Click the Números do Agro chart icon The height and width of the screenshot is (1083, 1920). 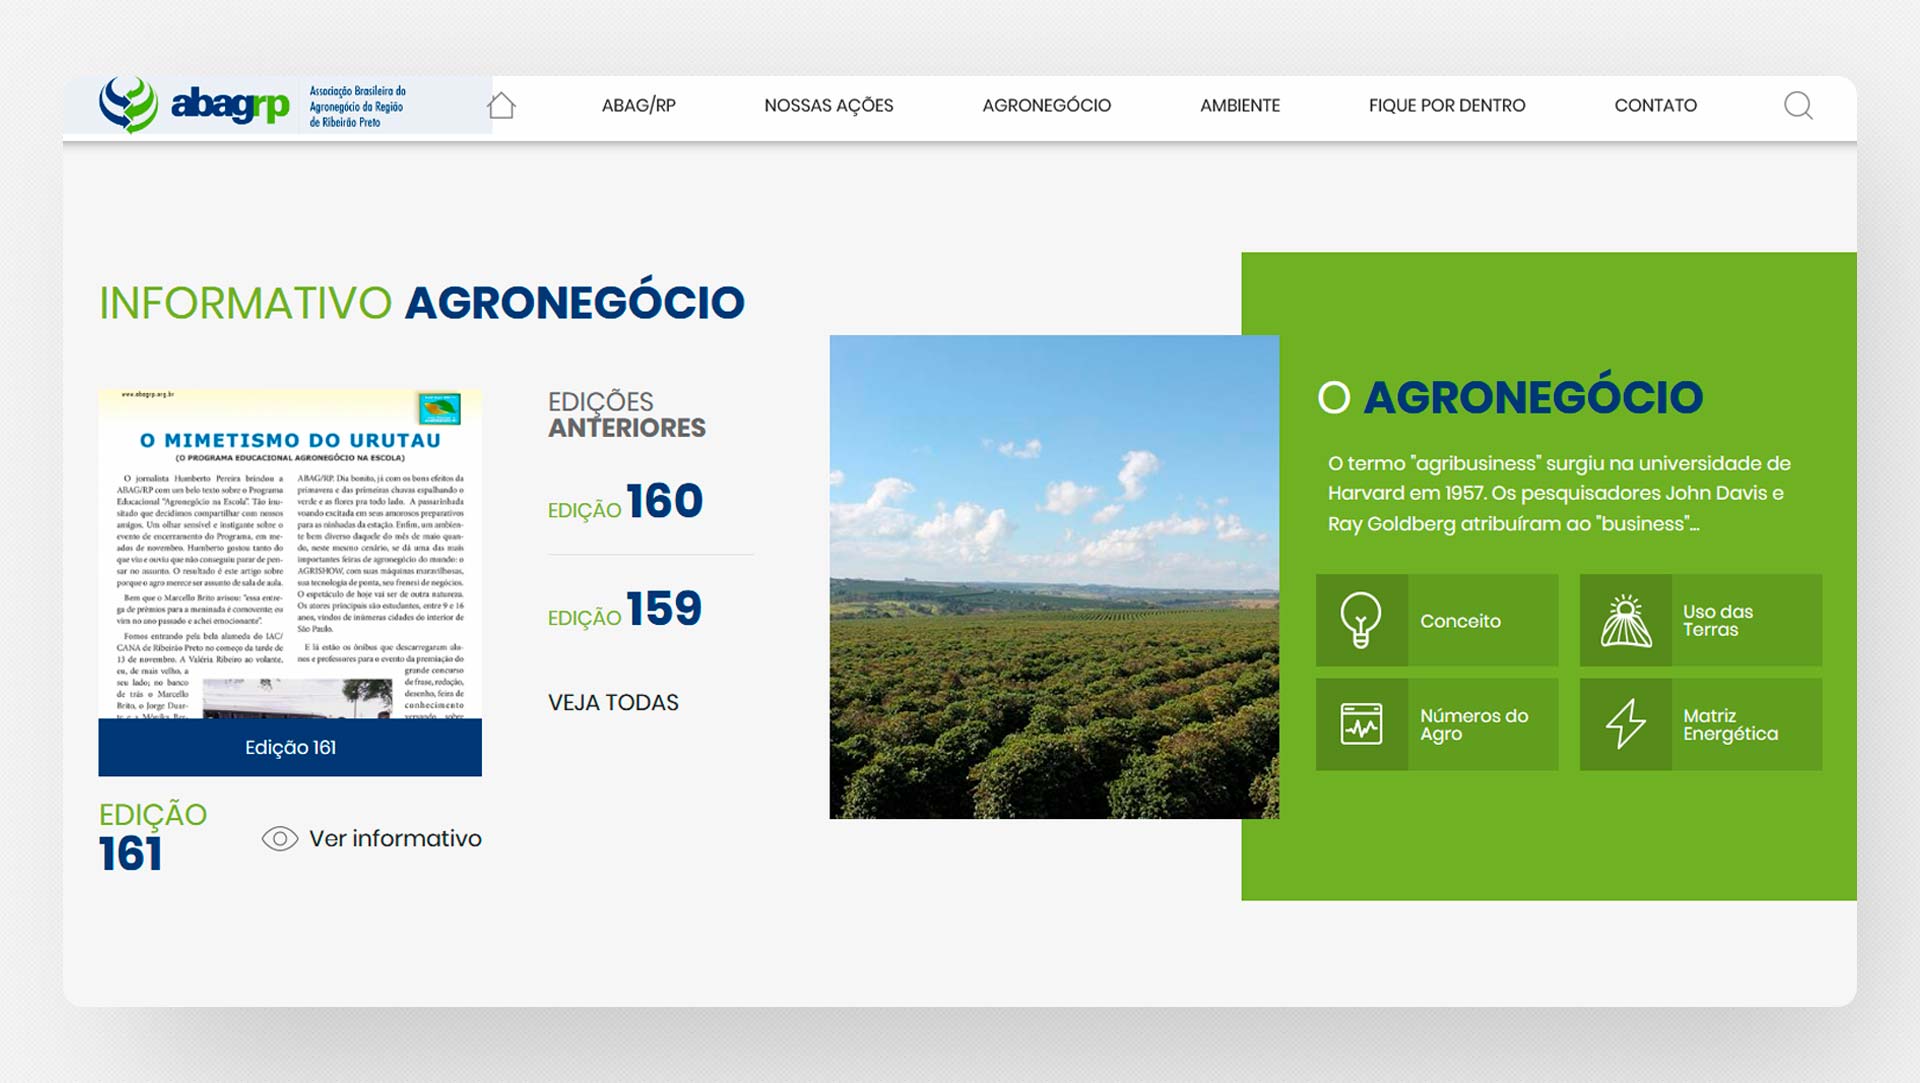tap(1361, 724)
